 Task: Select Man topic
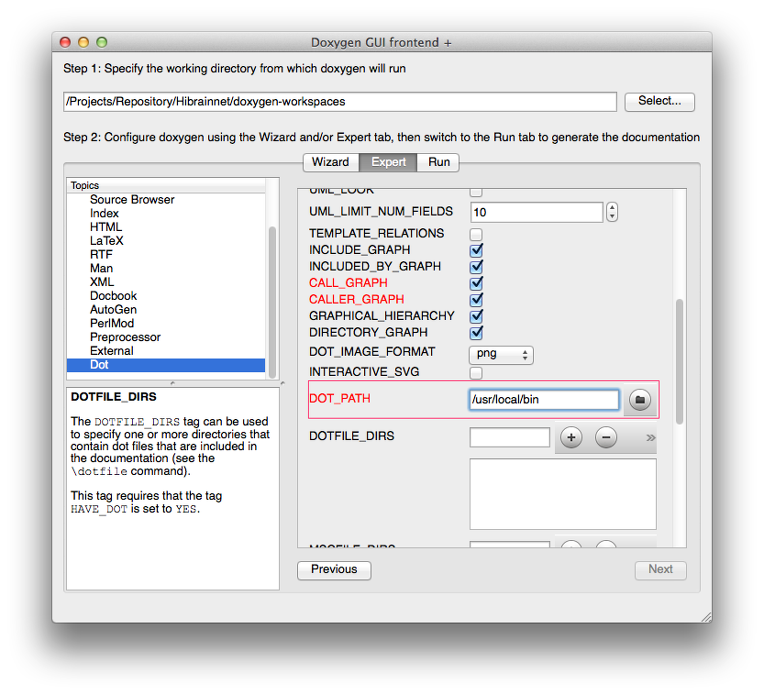(x=101, y=269)
